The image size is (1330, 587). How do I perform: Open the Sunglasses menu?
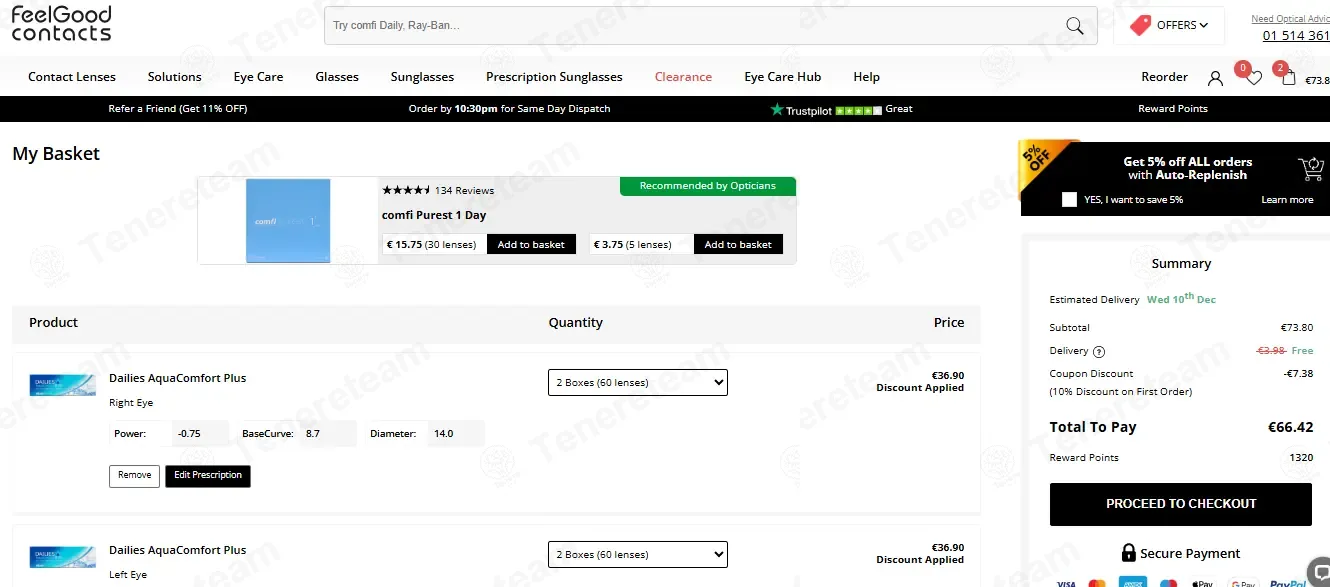click(422, 77)
